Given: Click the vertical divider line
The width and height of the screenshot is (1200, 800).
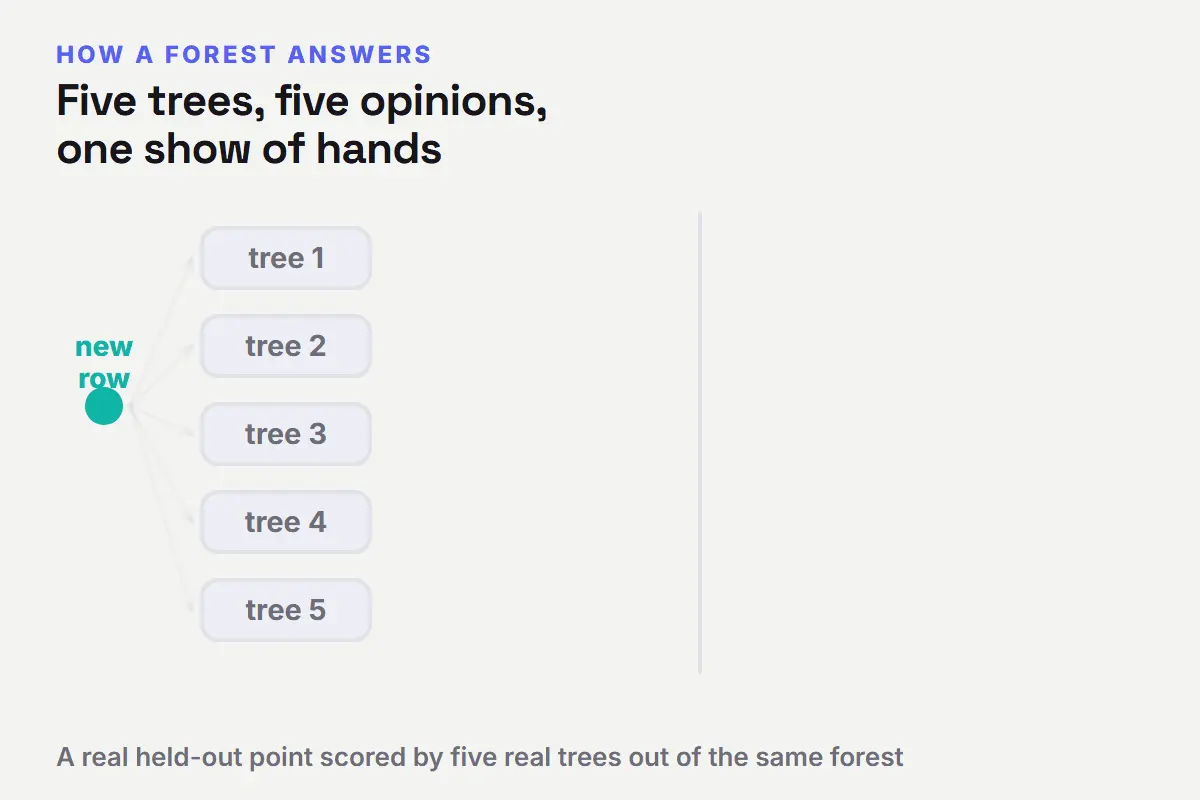Looking at the screenshot, I should [700, 442].
